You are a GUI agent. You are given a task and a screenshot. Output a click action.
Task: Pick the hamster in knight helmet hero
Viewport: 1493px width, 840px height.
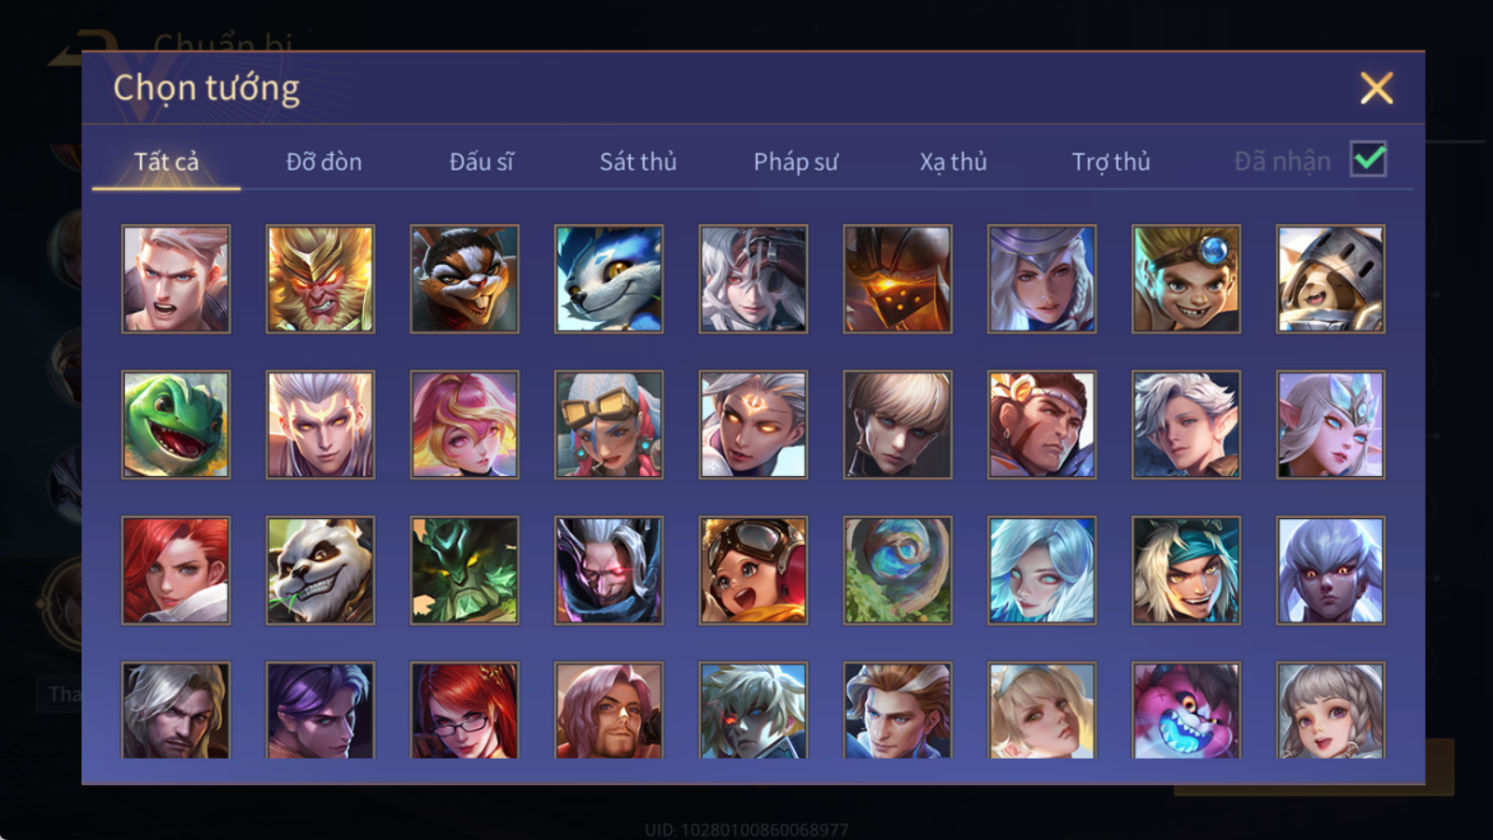pos(1331,279)
